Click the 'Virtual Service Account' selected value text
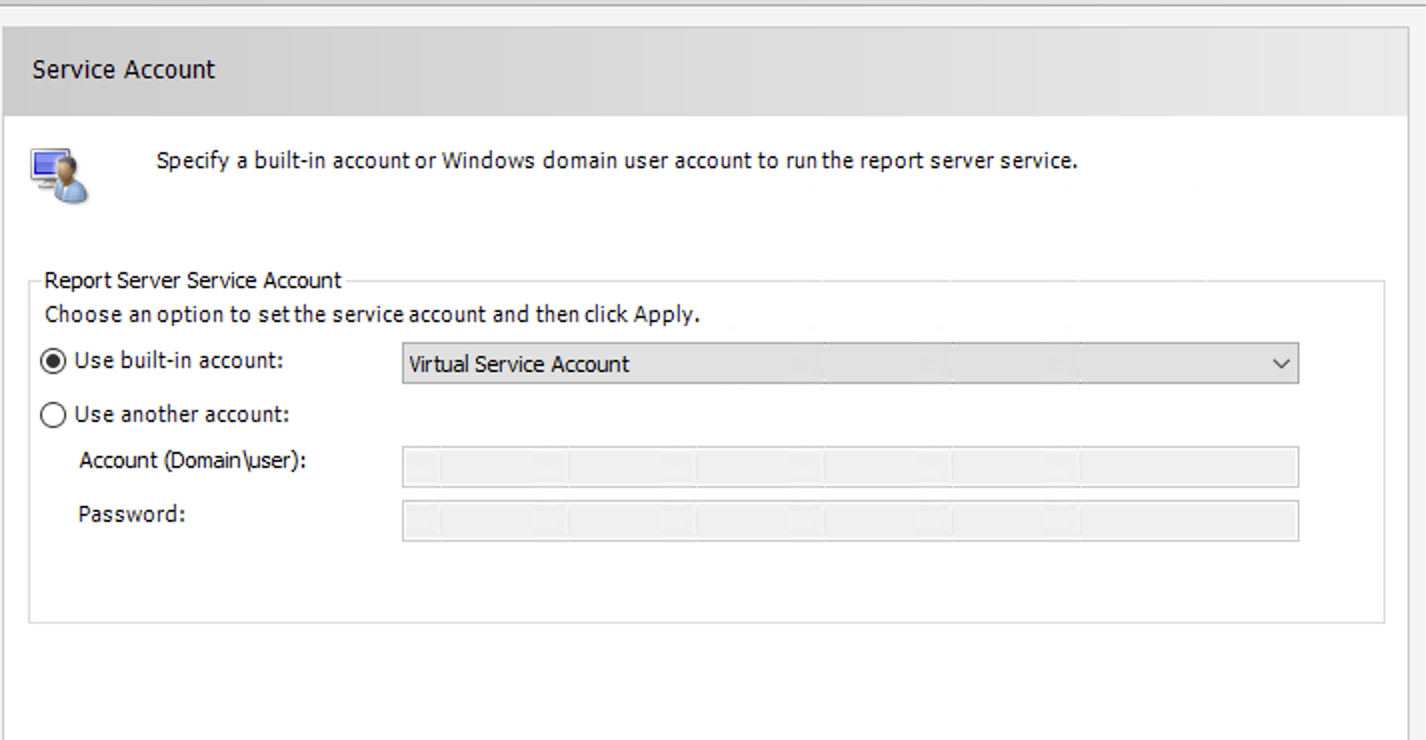This screenshot has width=1426, height=740. (x=519, y=365)
